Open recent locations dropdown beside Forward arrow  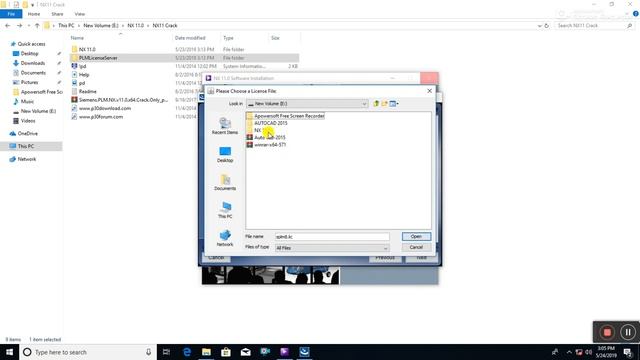pos(28,26)
